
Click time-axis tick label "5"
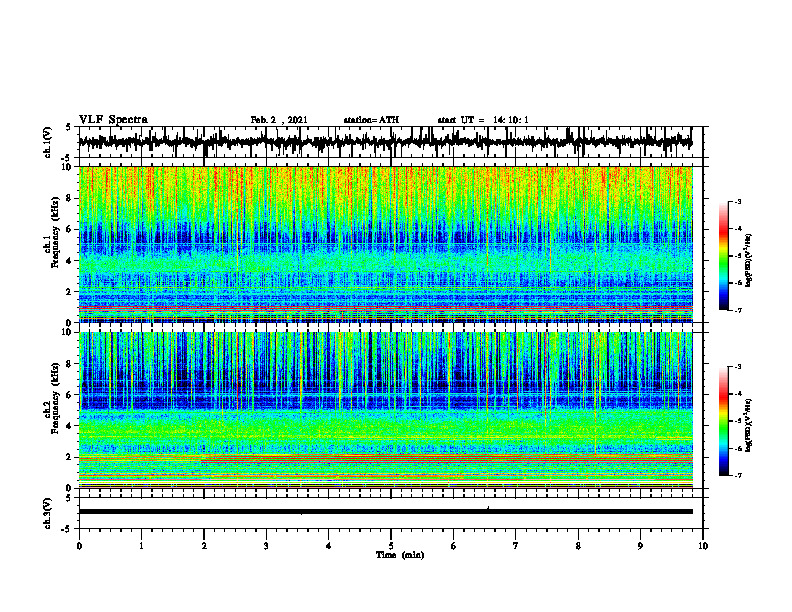(391, 546)
